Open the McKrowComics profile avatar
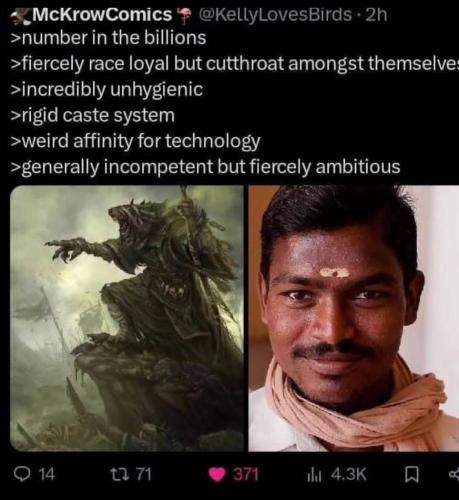Screen dimensions: 459x500 click(x=21, y=17)
